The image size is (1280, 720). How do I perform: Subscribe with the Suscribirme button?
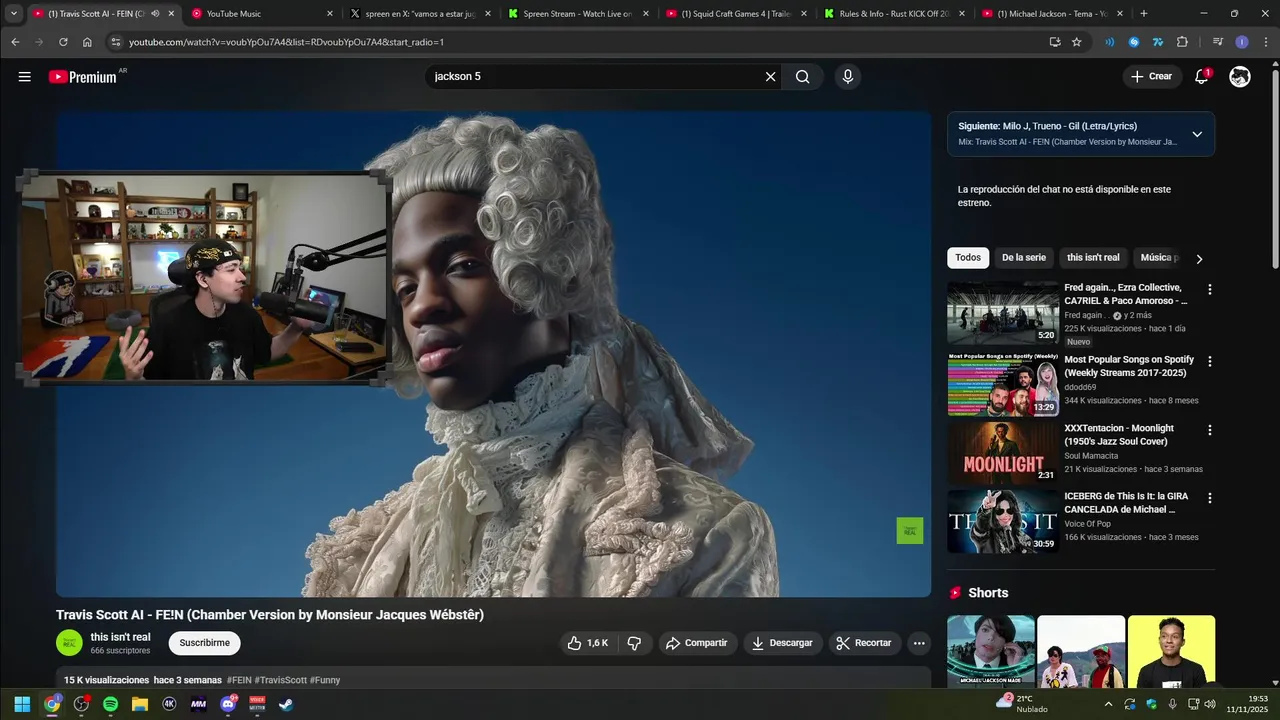point(205,643)
